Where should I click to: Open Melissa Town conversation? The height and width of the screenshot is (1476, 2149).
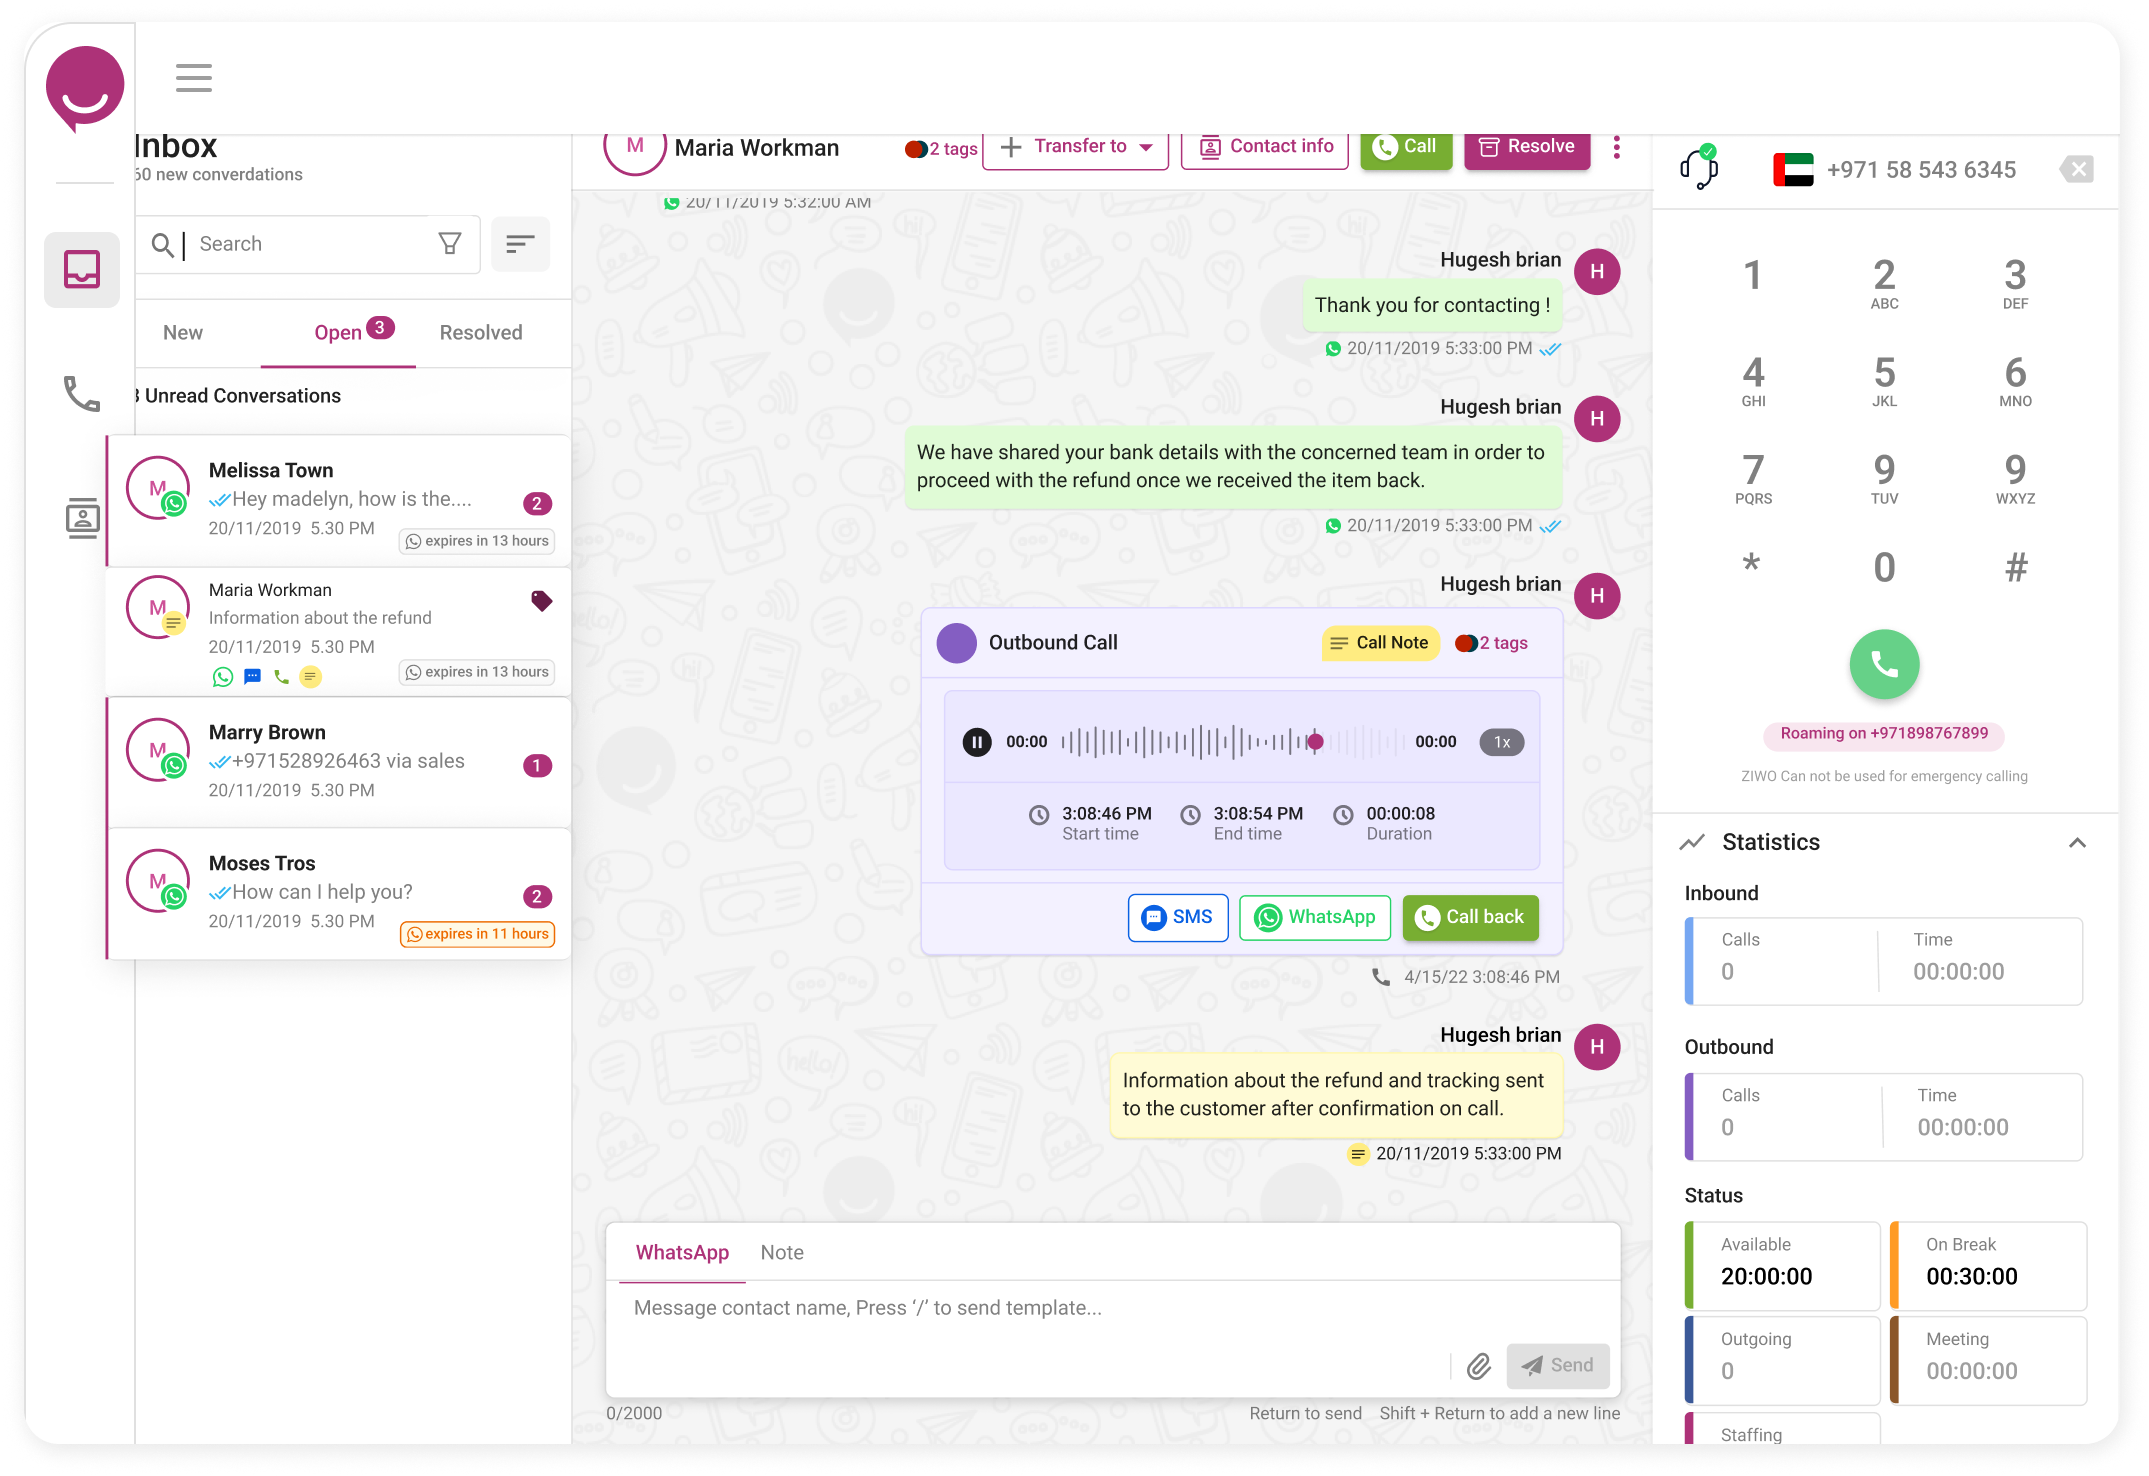(x=339, y=501)
